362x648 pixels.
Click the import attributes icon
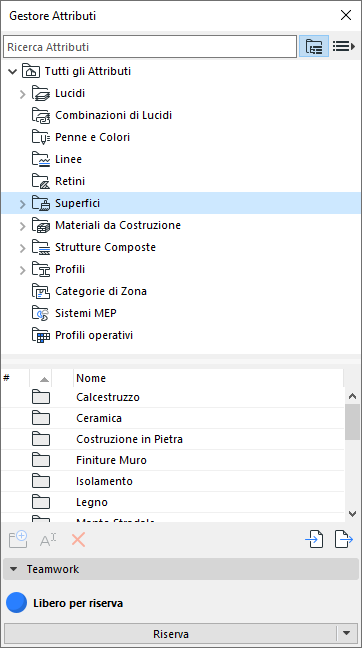(314, 540)
